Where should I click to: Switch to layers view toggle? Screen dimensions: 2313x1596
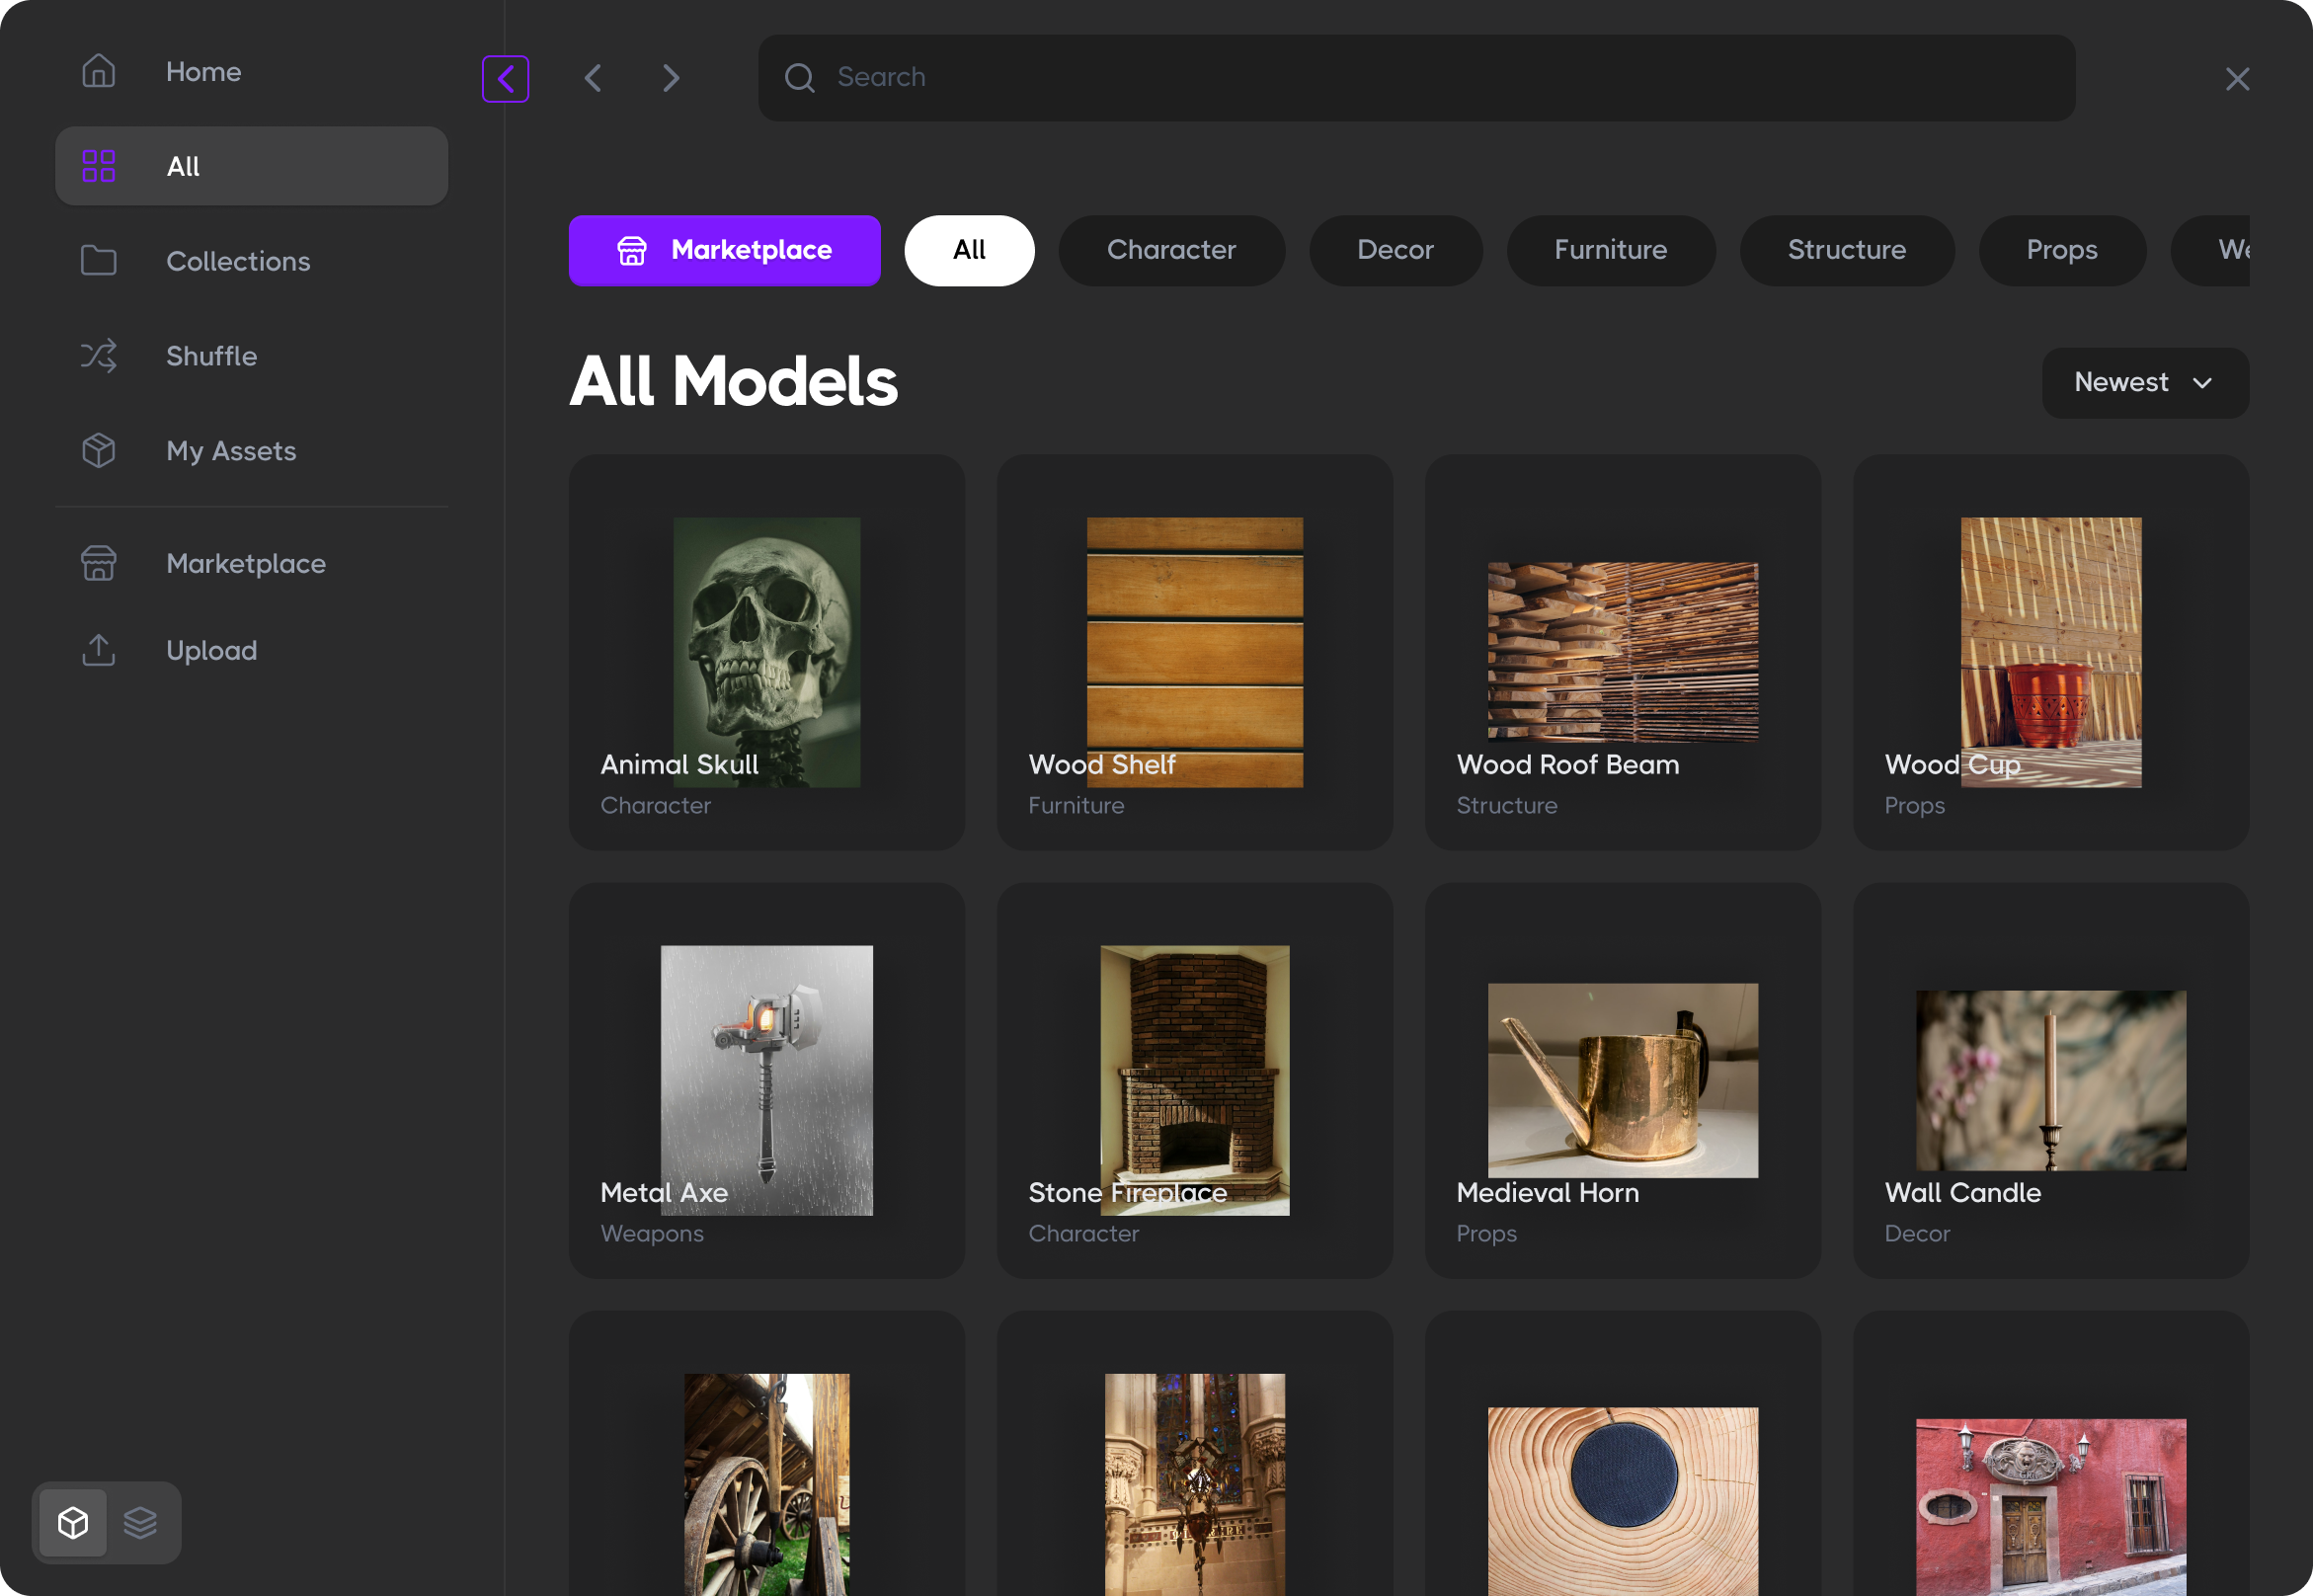pyautogui.click(x=140, y=1522)
